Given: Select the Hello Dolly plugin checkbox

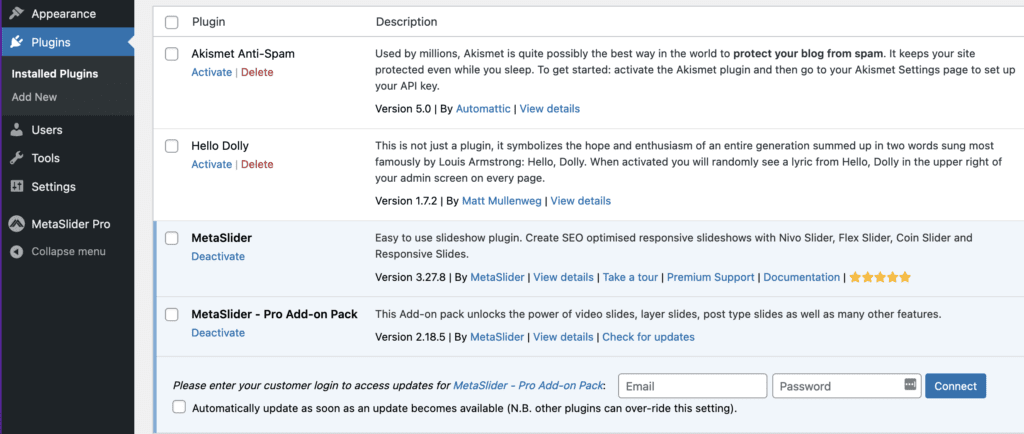Looking at the screenshot, I should (x=172, y=146).
